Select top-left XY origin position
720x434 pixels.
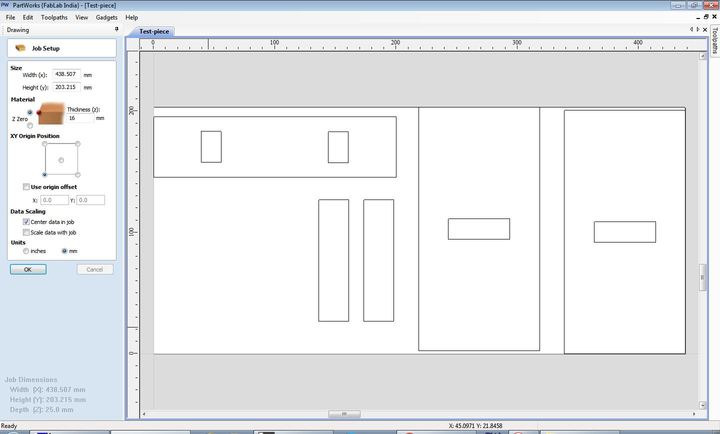point(45,144)
